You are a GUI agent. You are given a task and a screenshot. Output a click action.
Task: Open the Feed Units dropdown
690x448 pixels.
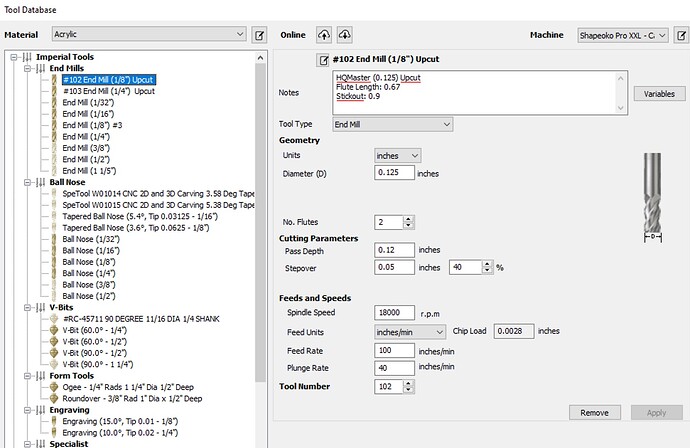[410, 332]
